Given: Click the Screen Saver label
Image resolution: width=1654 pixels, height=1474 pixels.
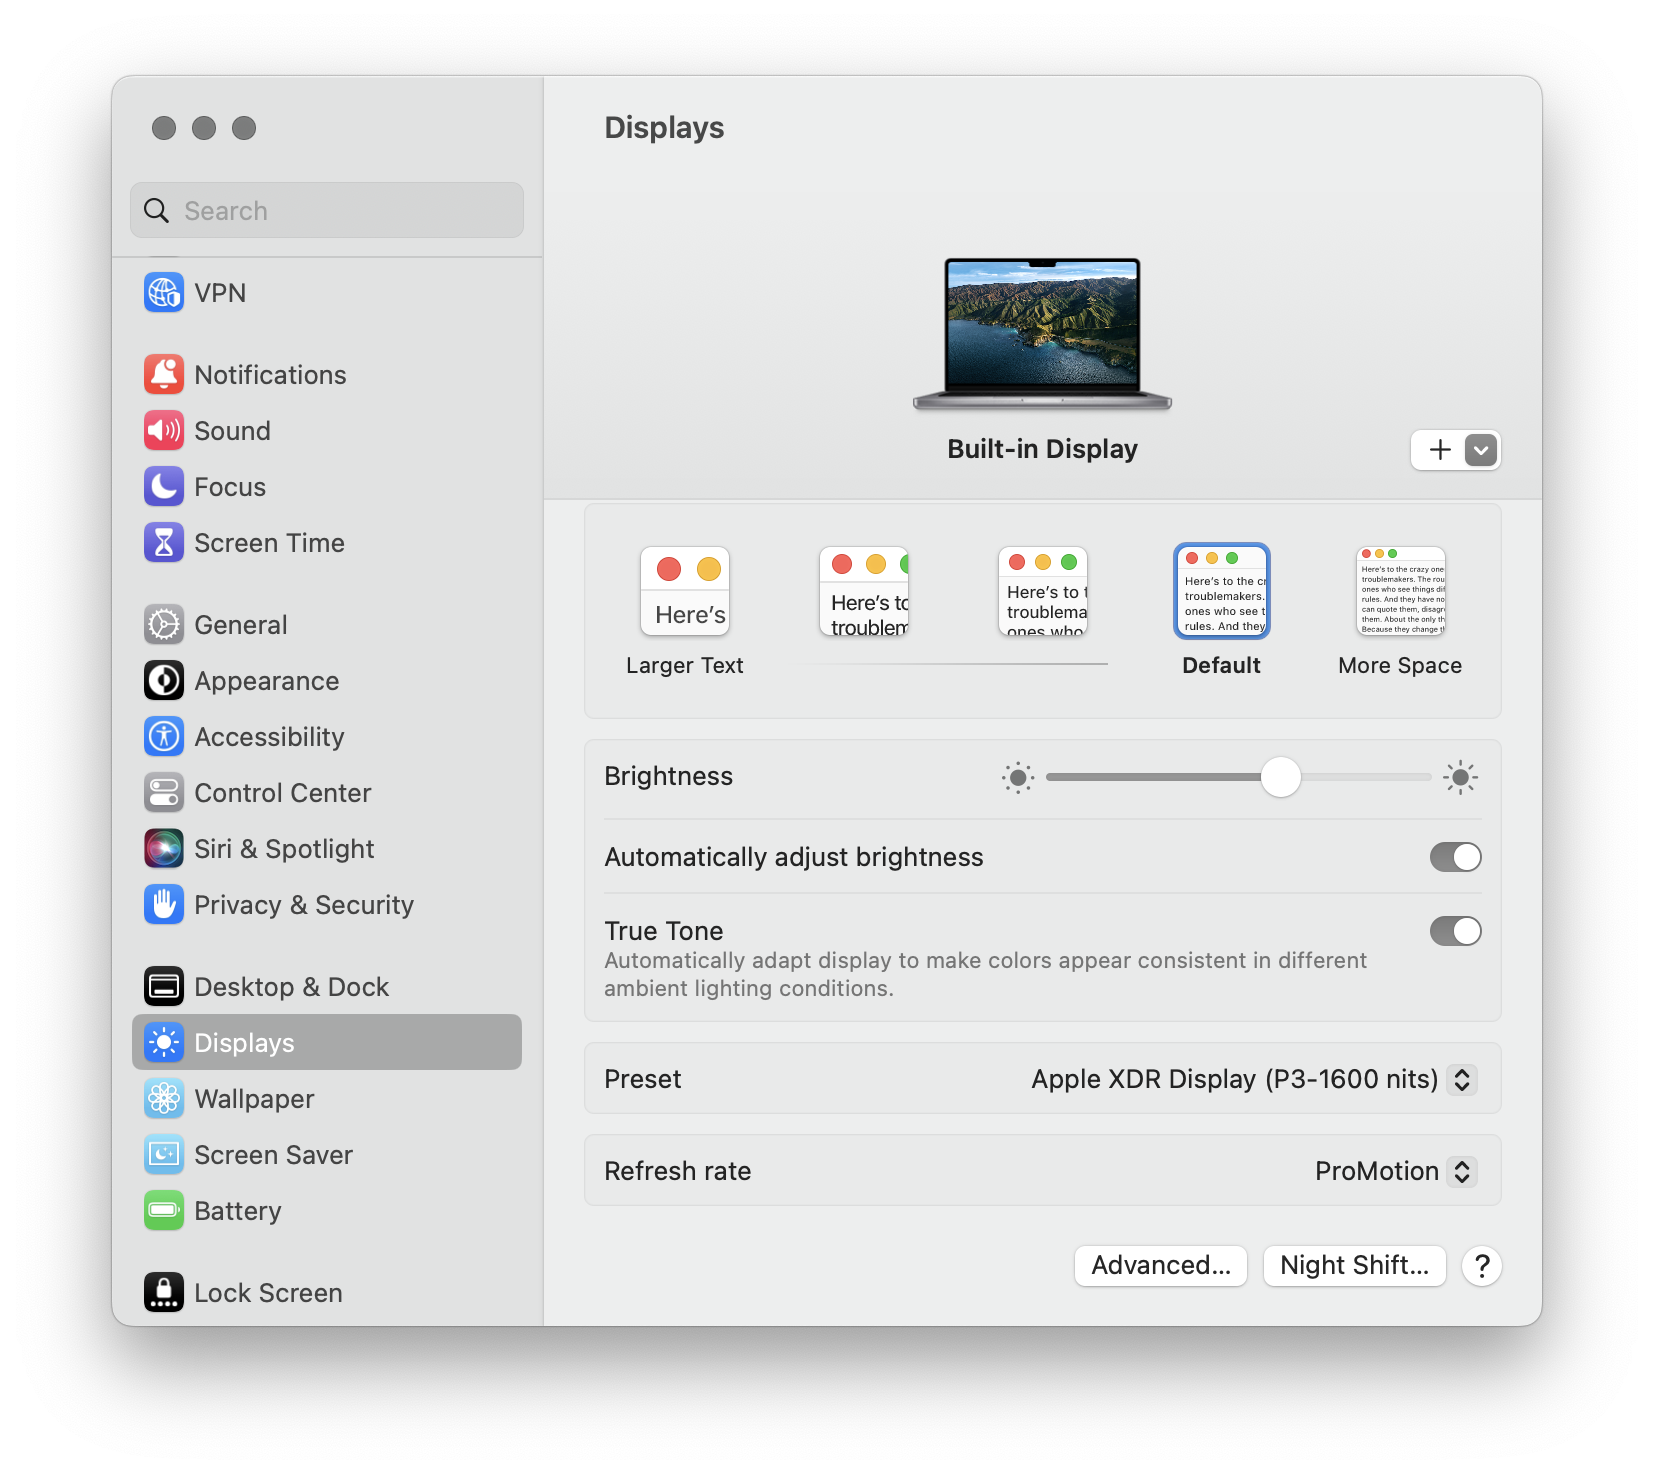Looking at the screenshot, I should tap(274, 1155).
